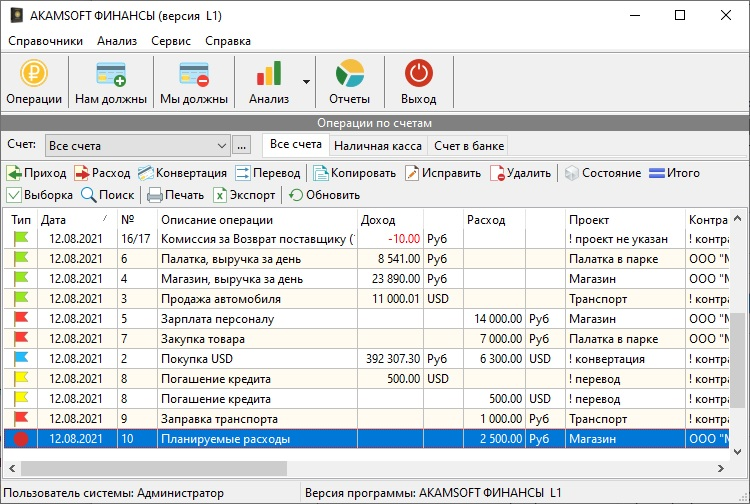Create a Перевод transfer
The image size is (750, 504).
point(268,173)
